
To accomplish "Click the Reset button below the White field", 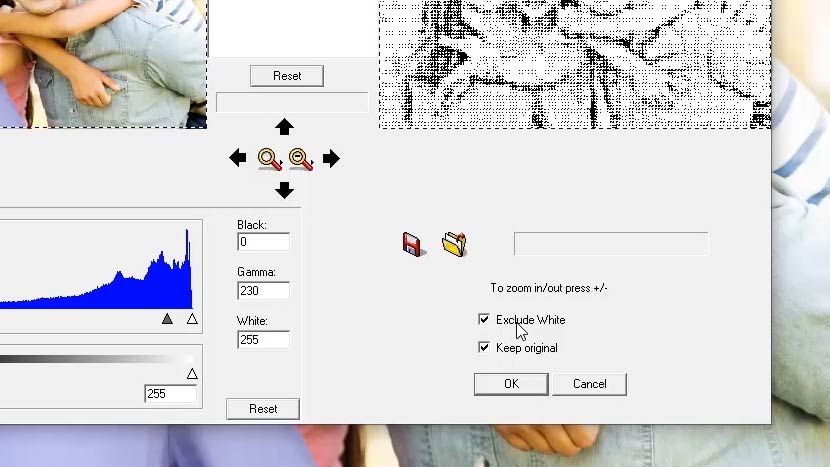I will 263,408.
